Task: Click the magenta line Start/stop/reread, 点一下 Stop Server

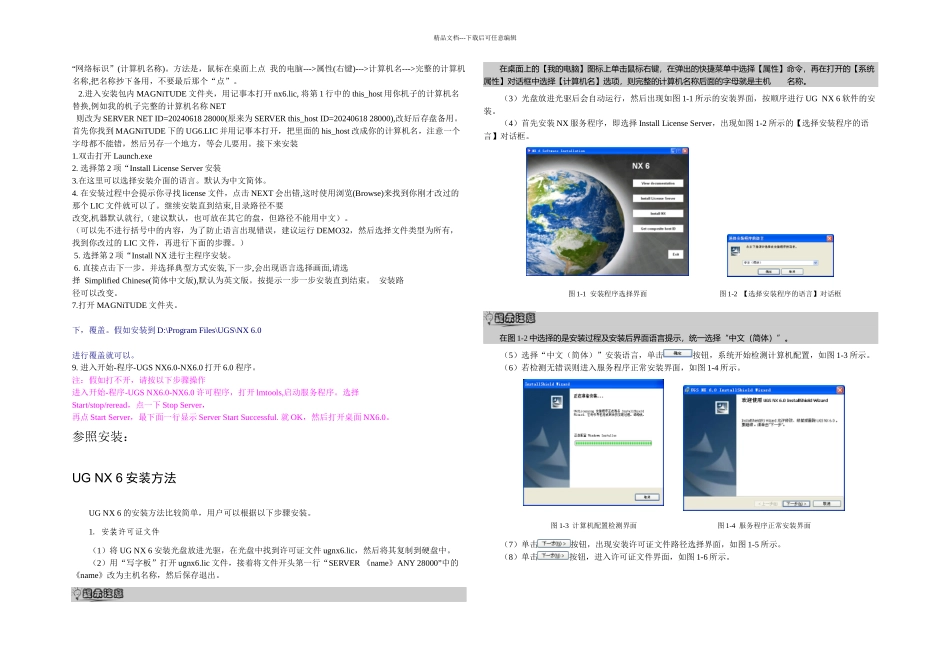Action: [139, 405]
